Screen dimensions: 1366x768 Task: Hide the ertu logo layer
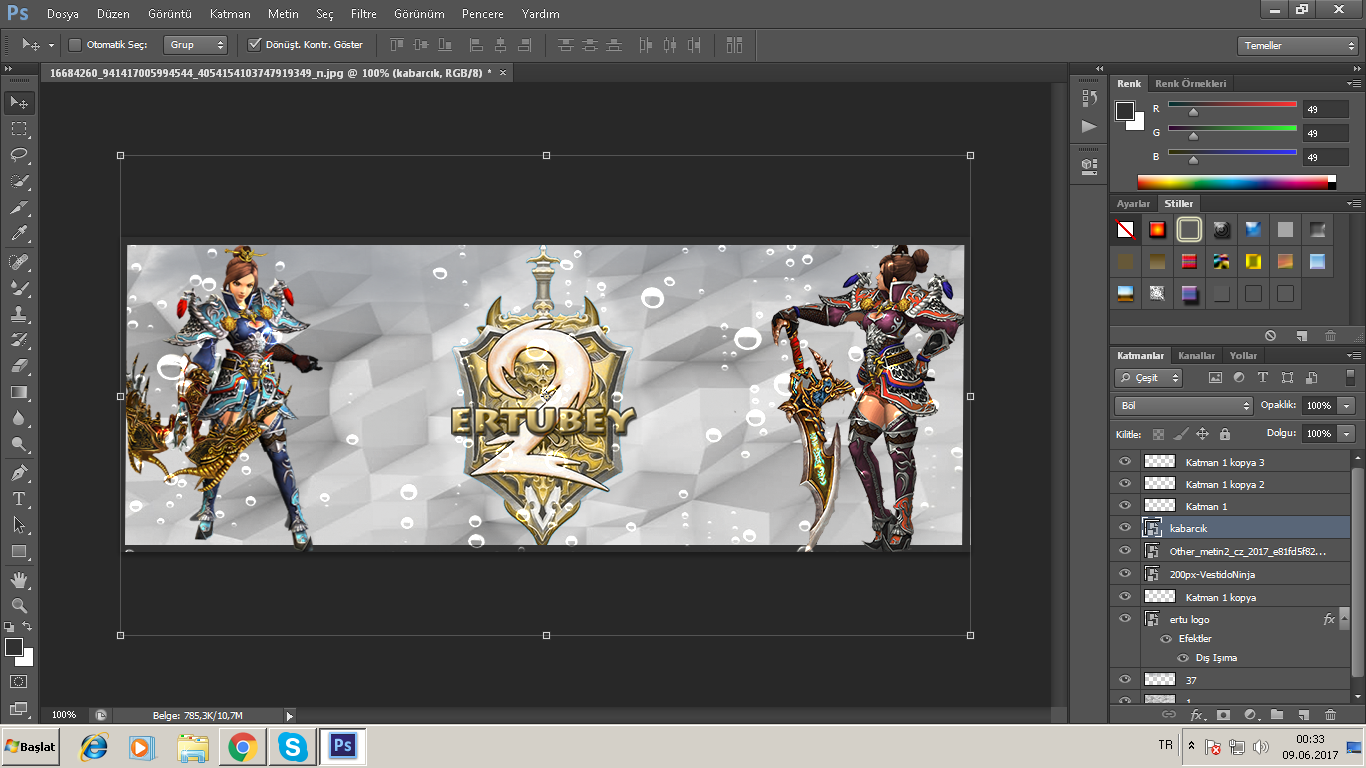[x=1125, y=619]
